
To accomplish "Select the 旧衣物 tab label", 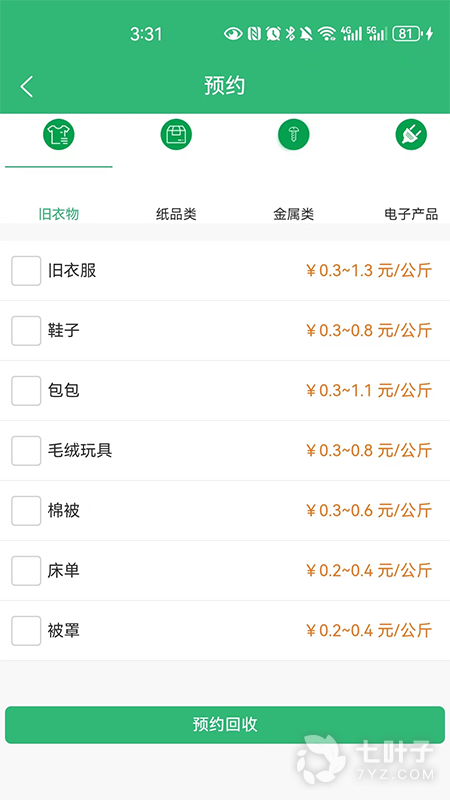I will (59, 214).
